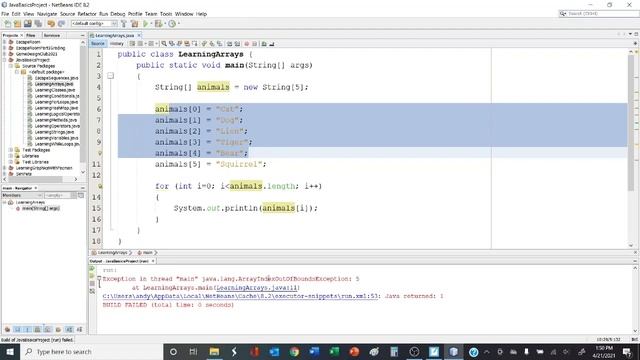Click the Type here to search box

[91, 351]
